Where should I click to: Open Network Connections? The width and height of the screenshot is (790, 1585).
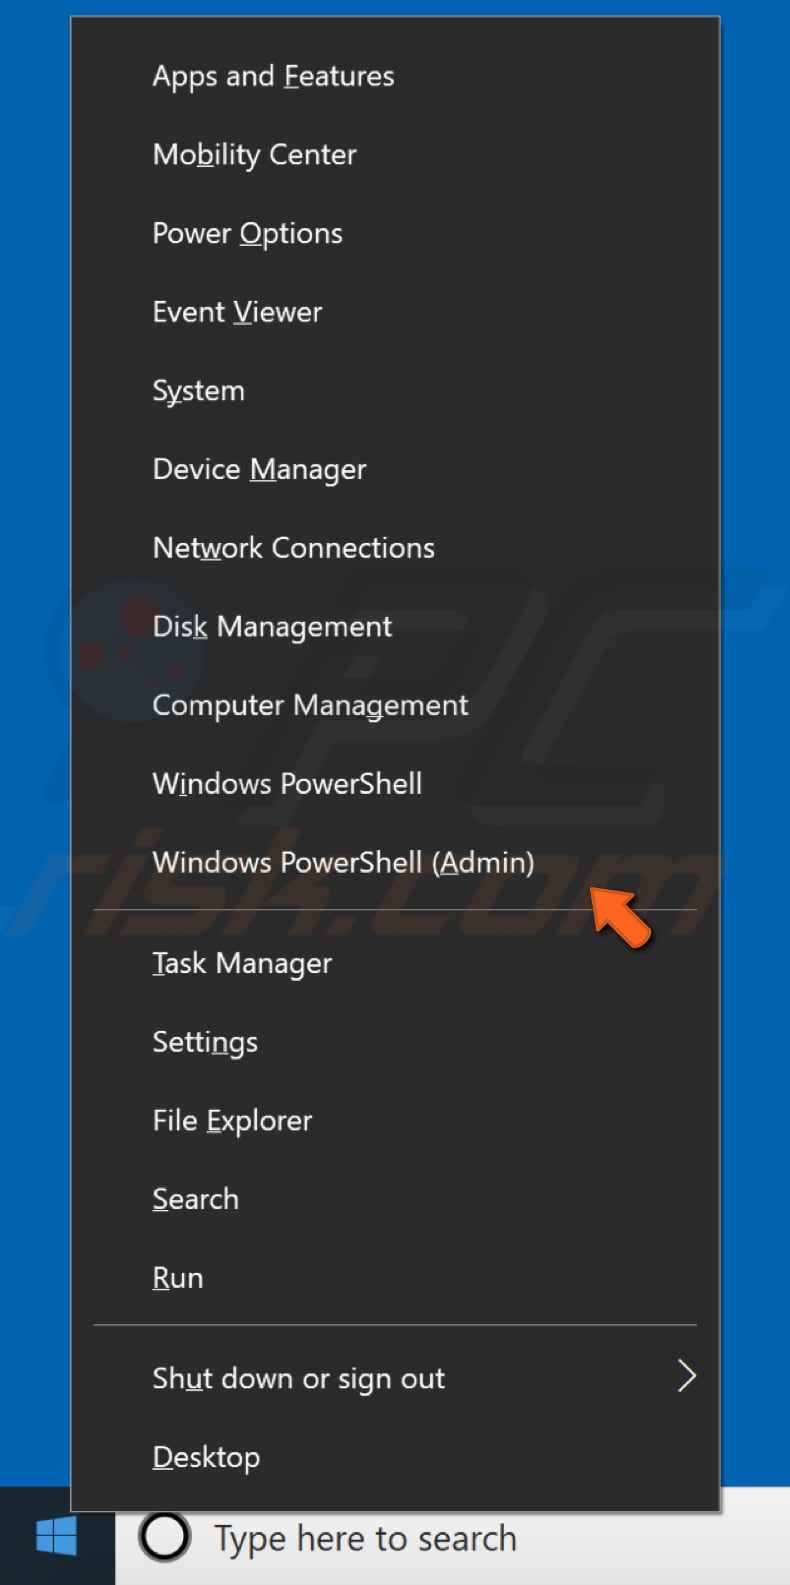pos(293,547)
